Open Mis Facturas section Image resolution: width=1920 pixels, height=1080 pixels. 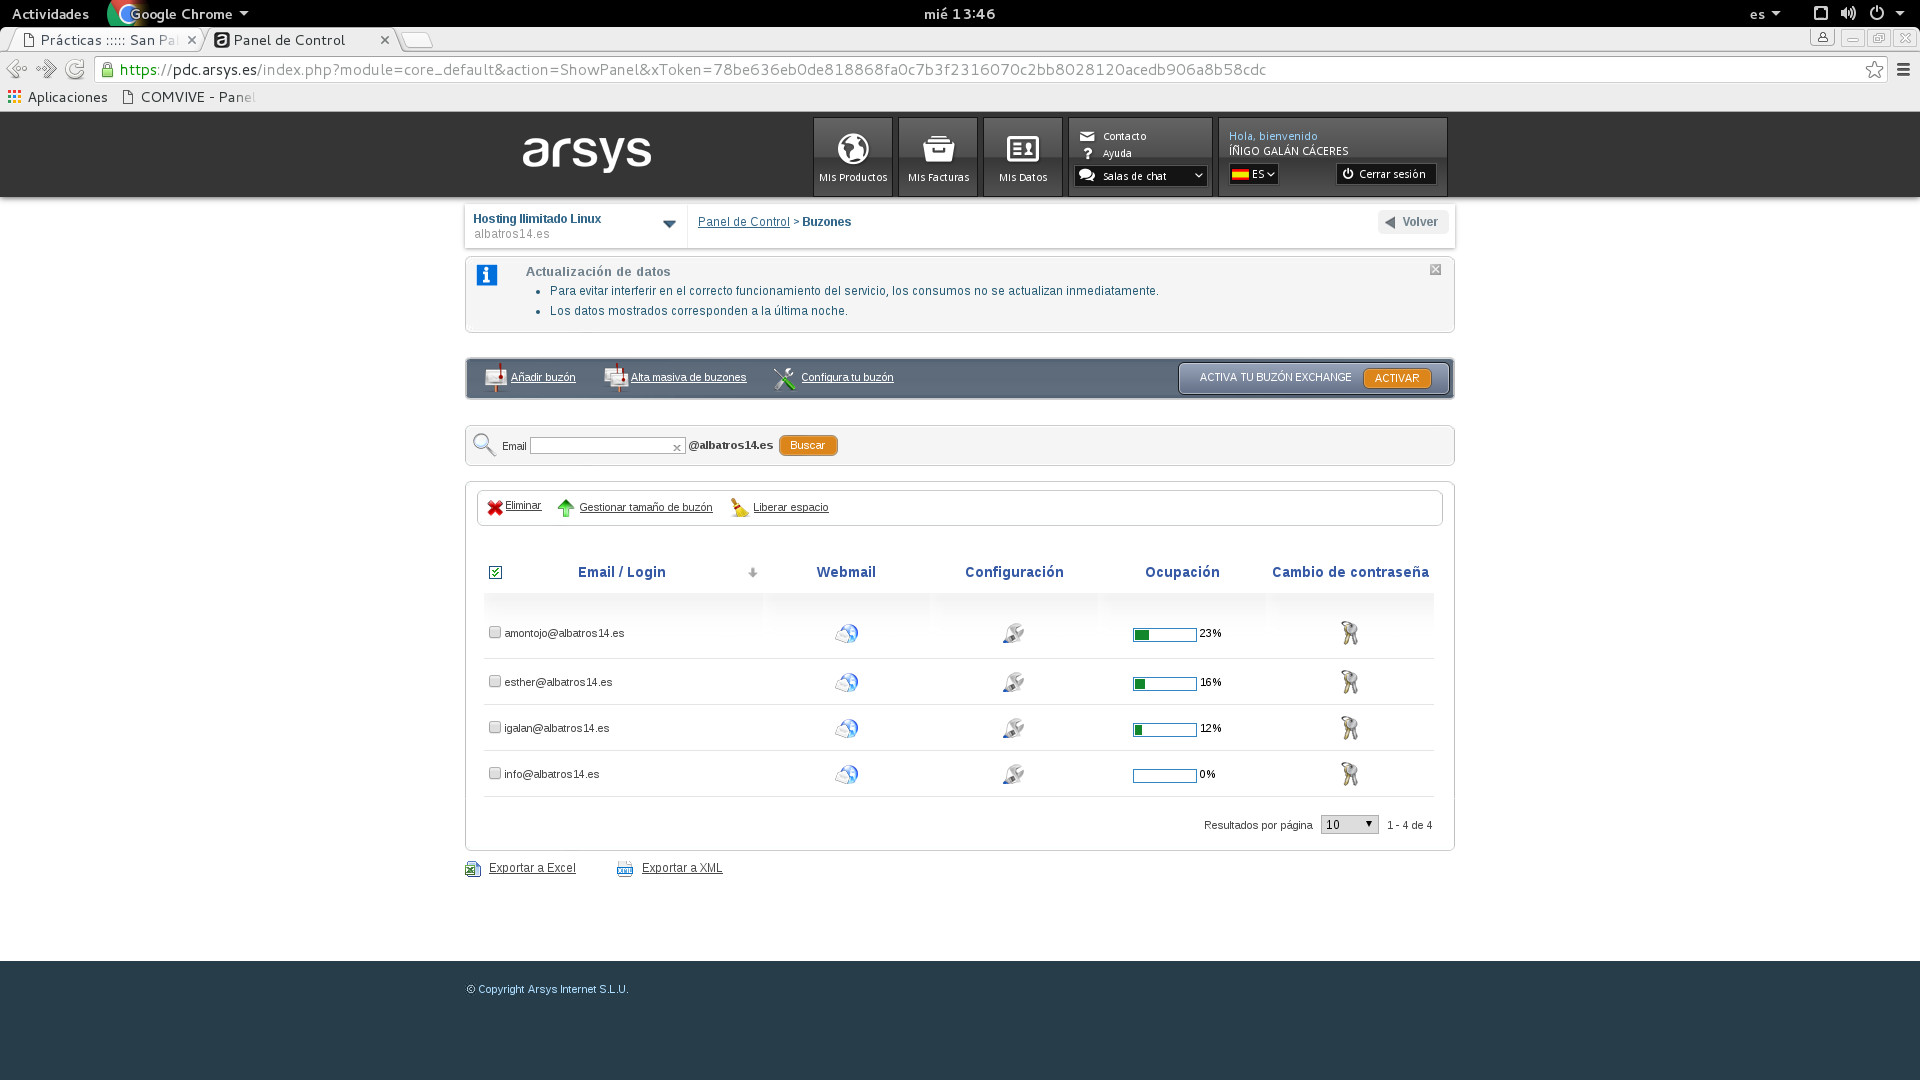937,157
